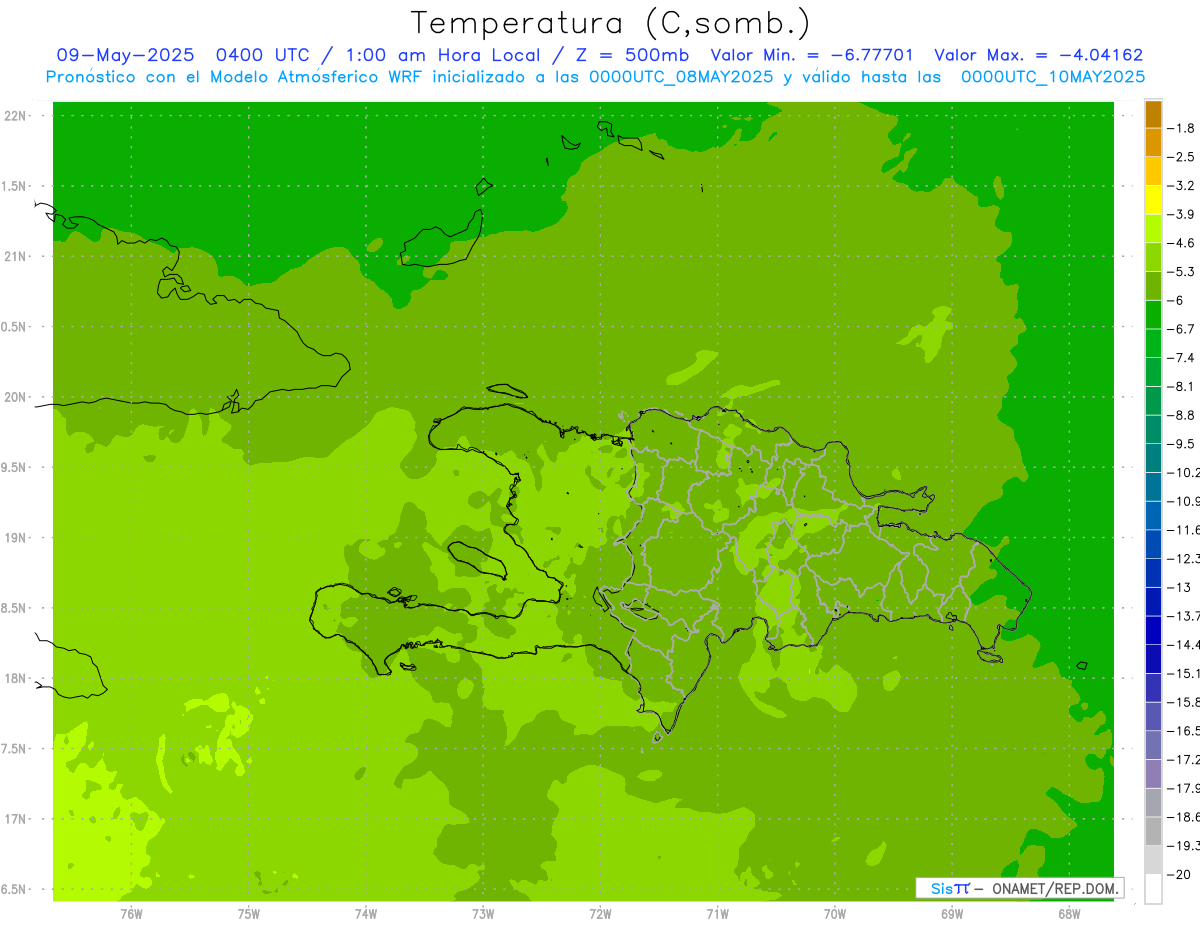Select the '72W' longitude label
This screenshot has width=1200, height=927.
tap(600, 913)
